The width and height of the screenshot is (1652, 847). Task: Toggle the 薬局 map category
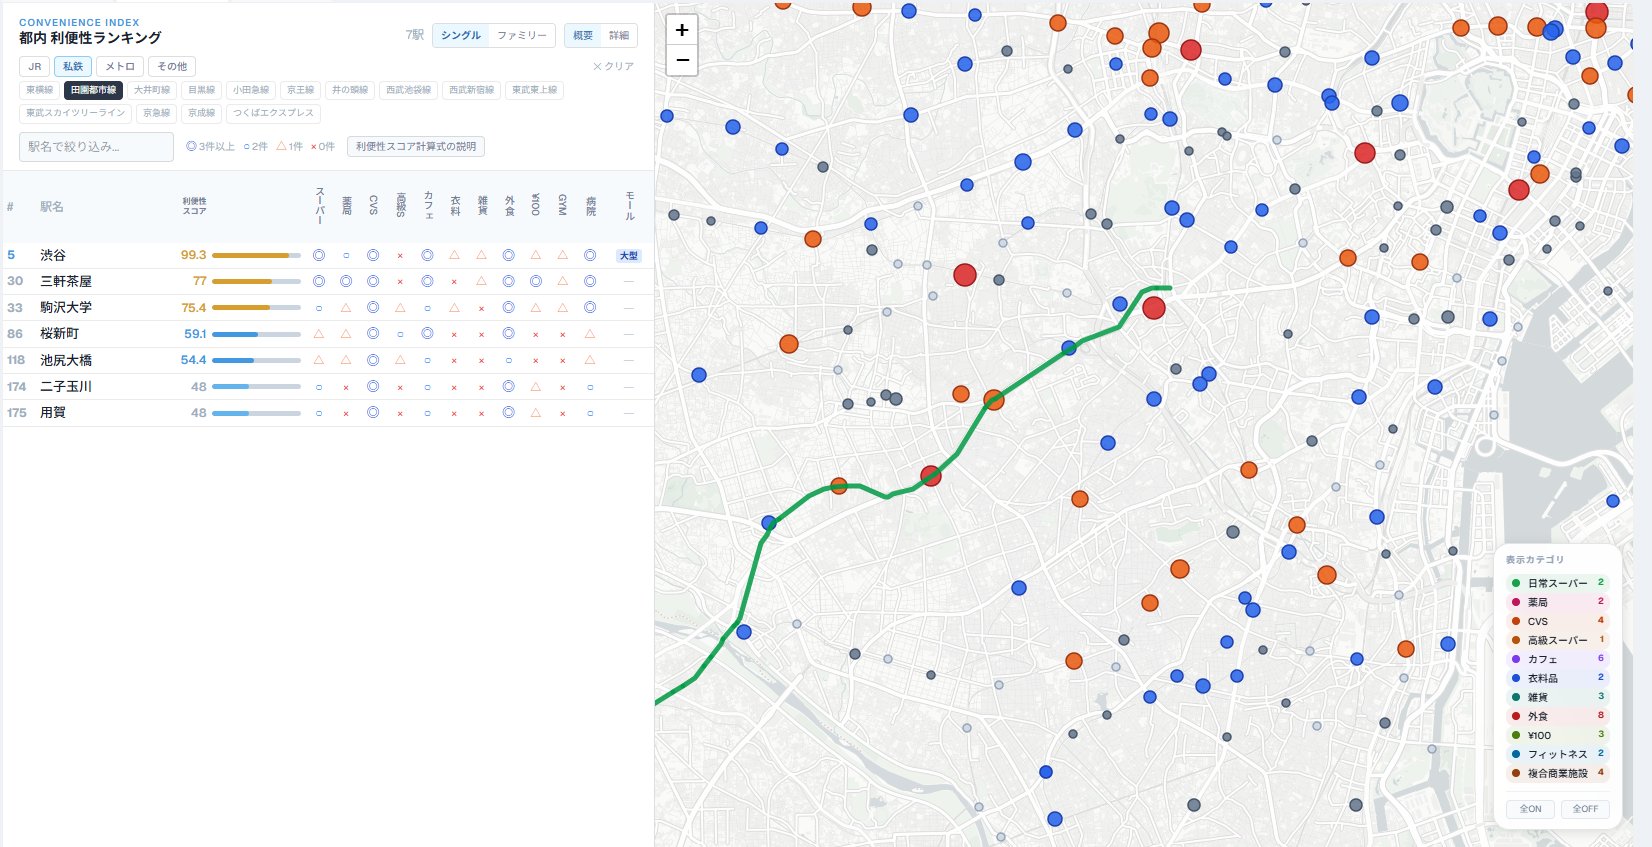[x=1557, y=602]
